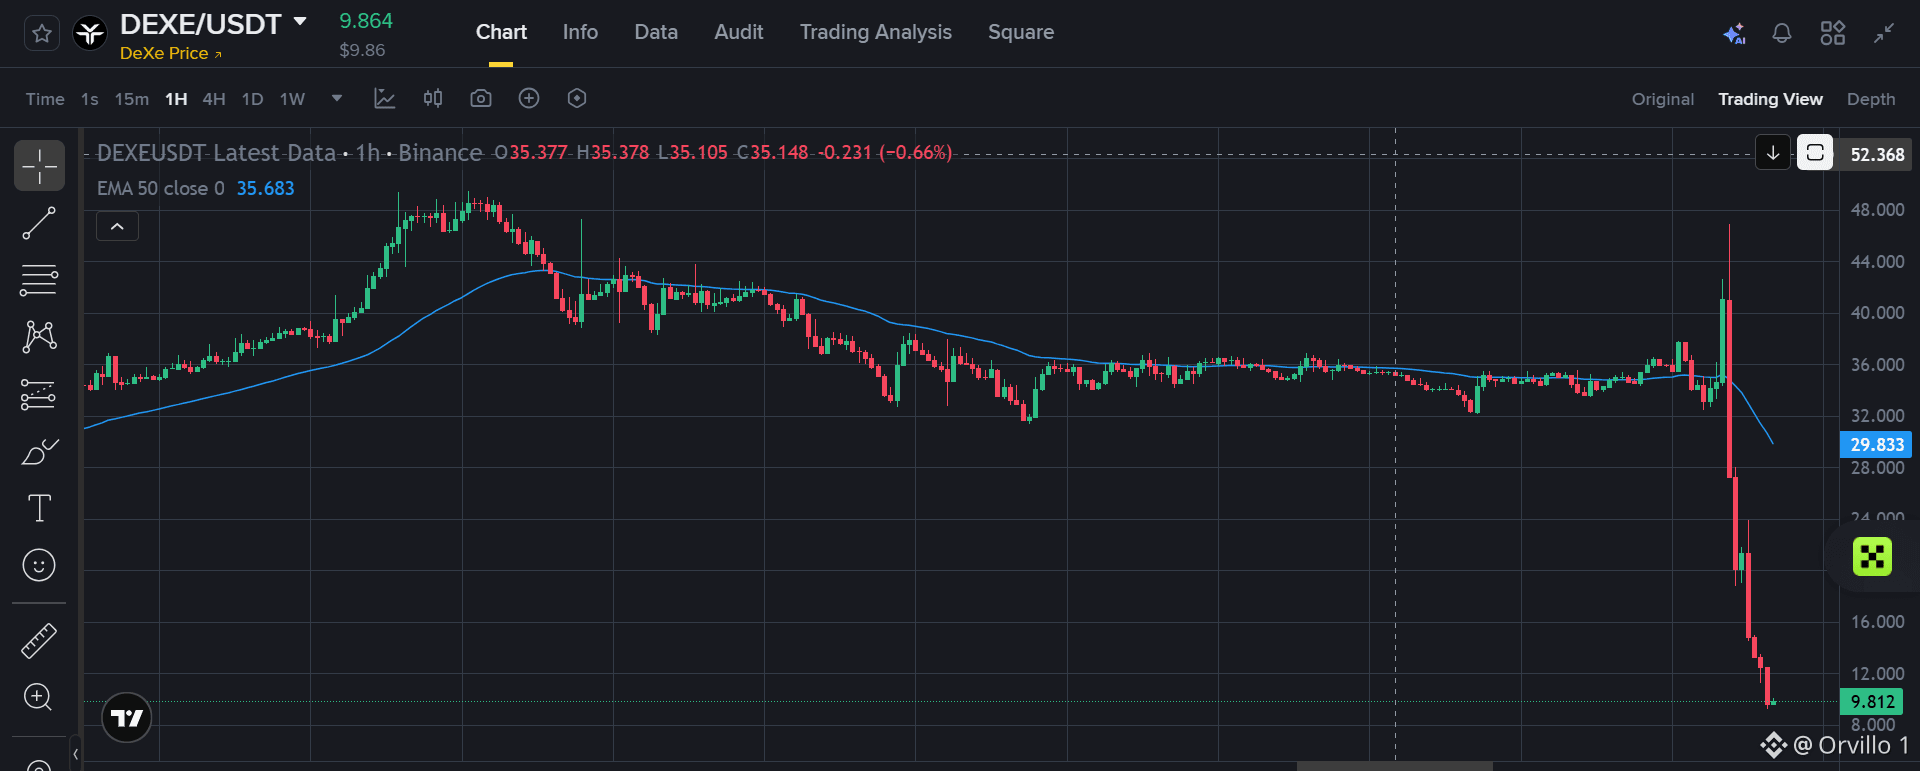Add DEXE/USDT to favorites with star icon
Image resolution: width=1920 pixels, height=771 pixels.
point(42,34)
